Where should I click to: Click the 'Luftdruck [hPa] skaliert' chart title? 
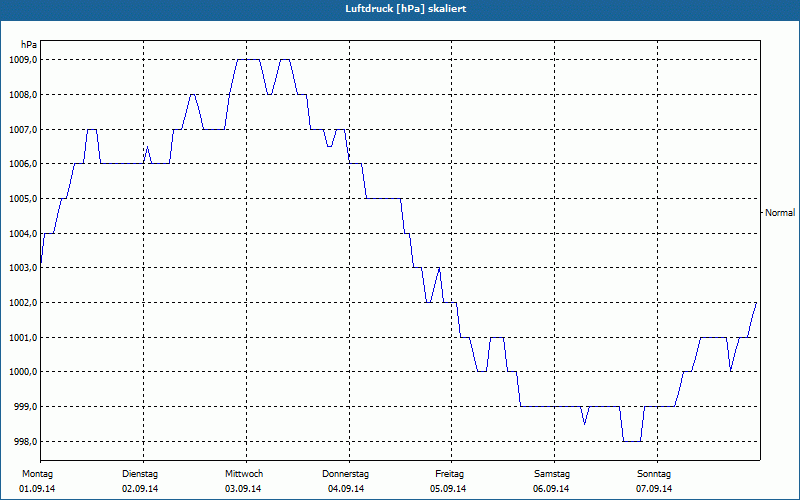(x=405, y=9)
